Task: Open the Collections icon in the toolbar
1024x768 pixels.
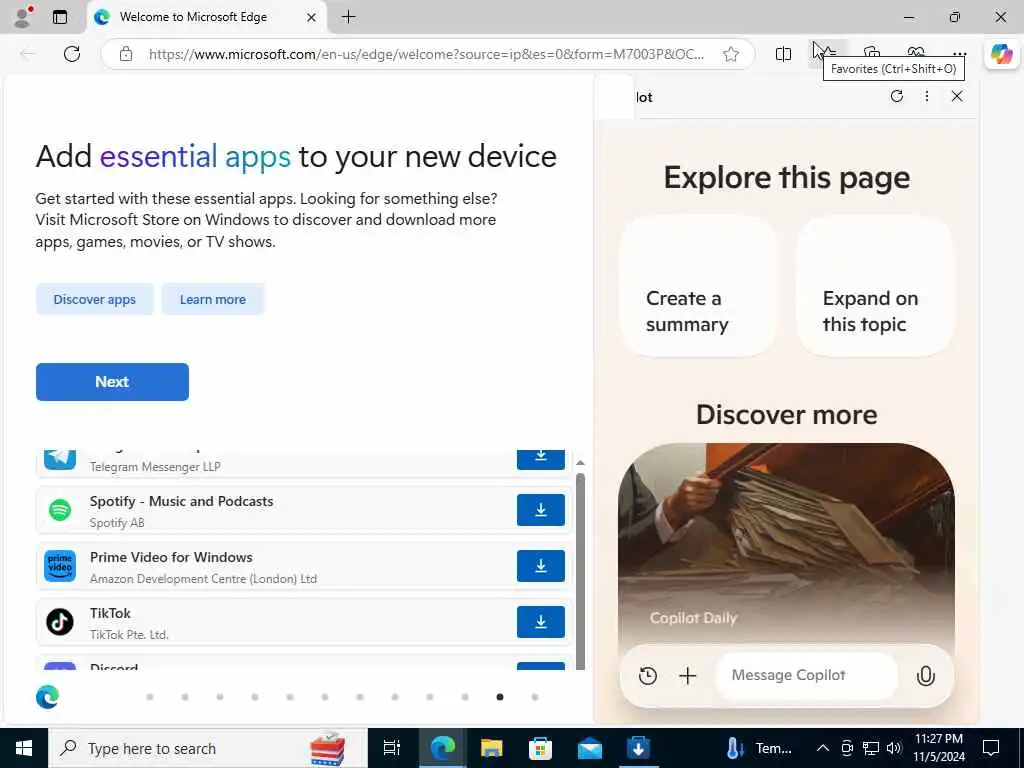Action: 872,52
